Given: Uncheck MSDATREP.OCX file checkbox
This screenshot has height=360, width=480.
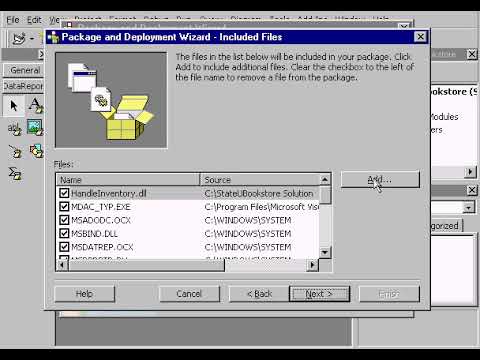Looking at the screenshot, I should pos(64,247).
